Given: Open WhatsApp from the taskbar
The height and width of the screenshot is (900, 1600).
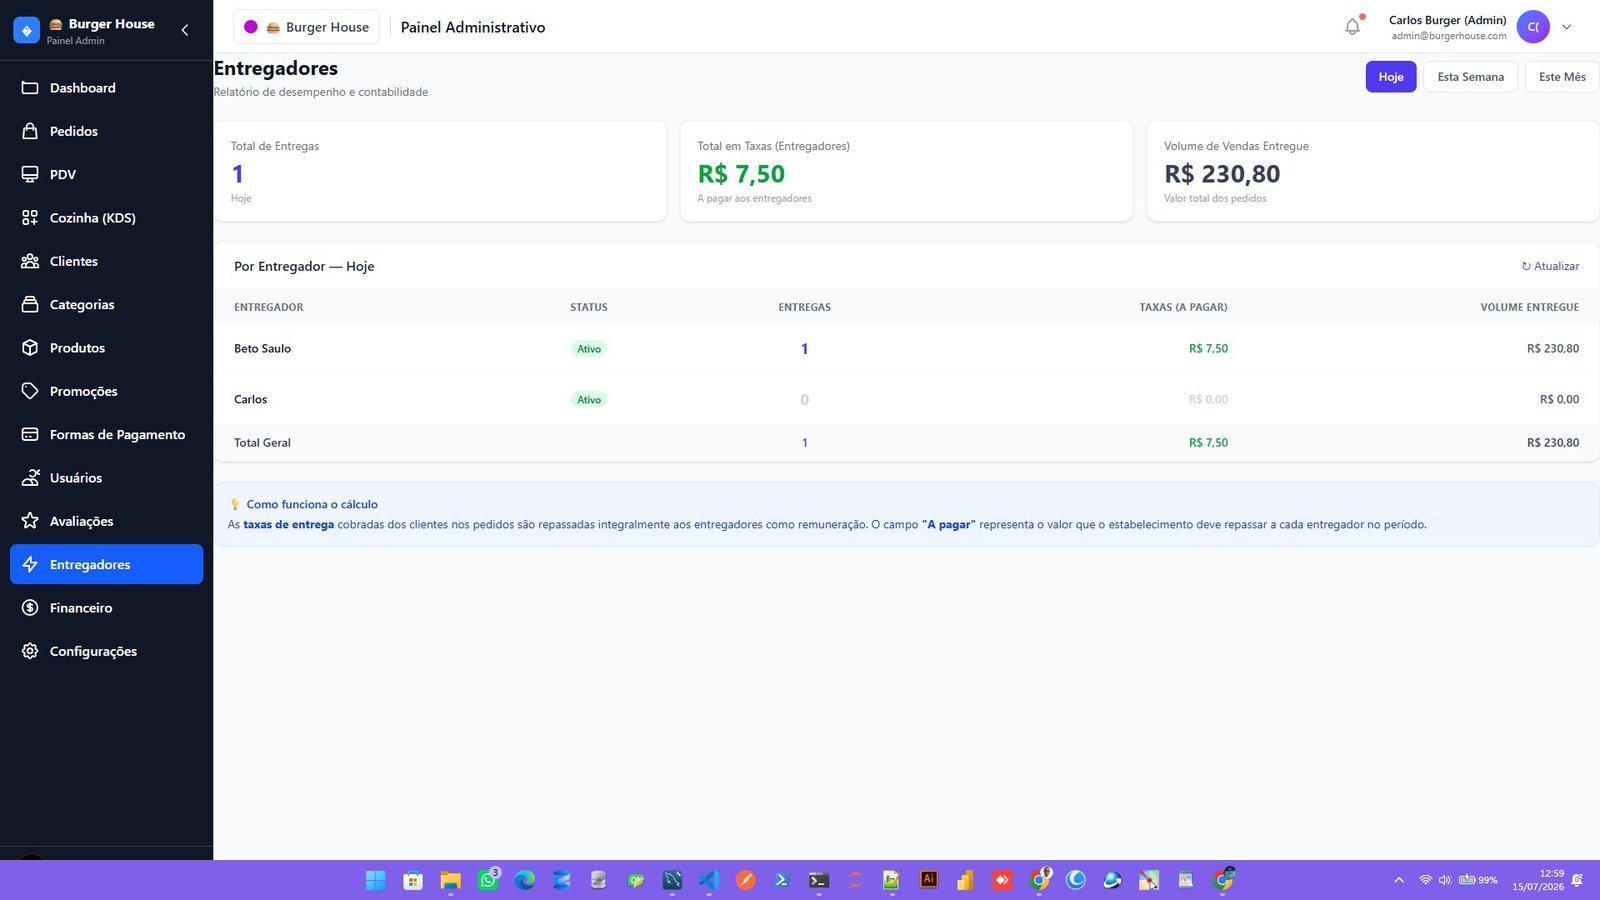Looking at the screenshot, I should point(488,880).
